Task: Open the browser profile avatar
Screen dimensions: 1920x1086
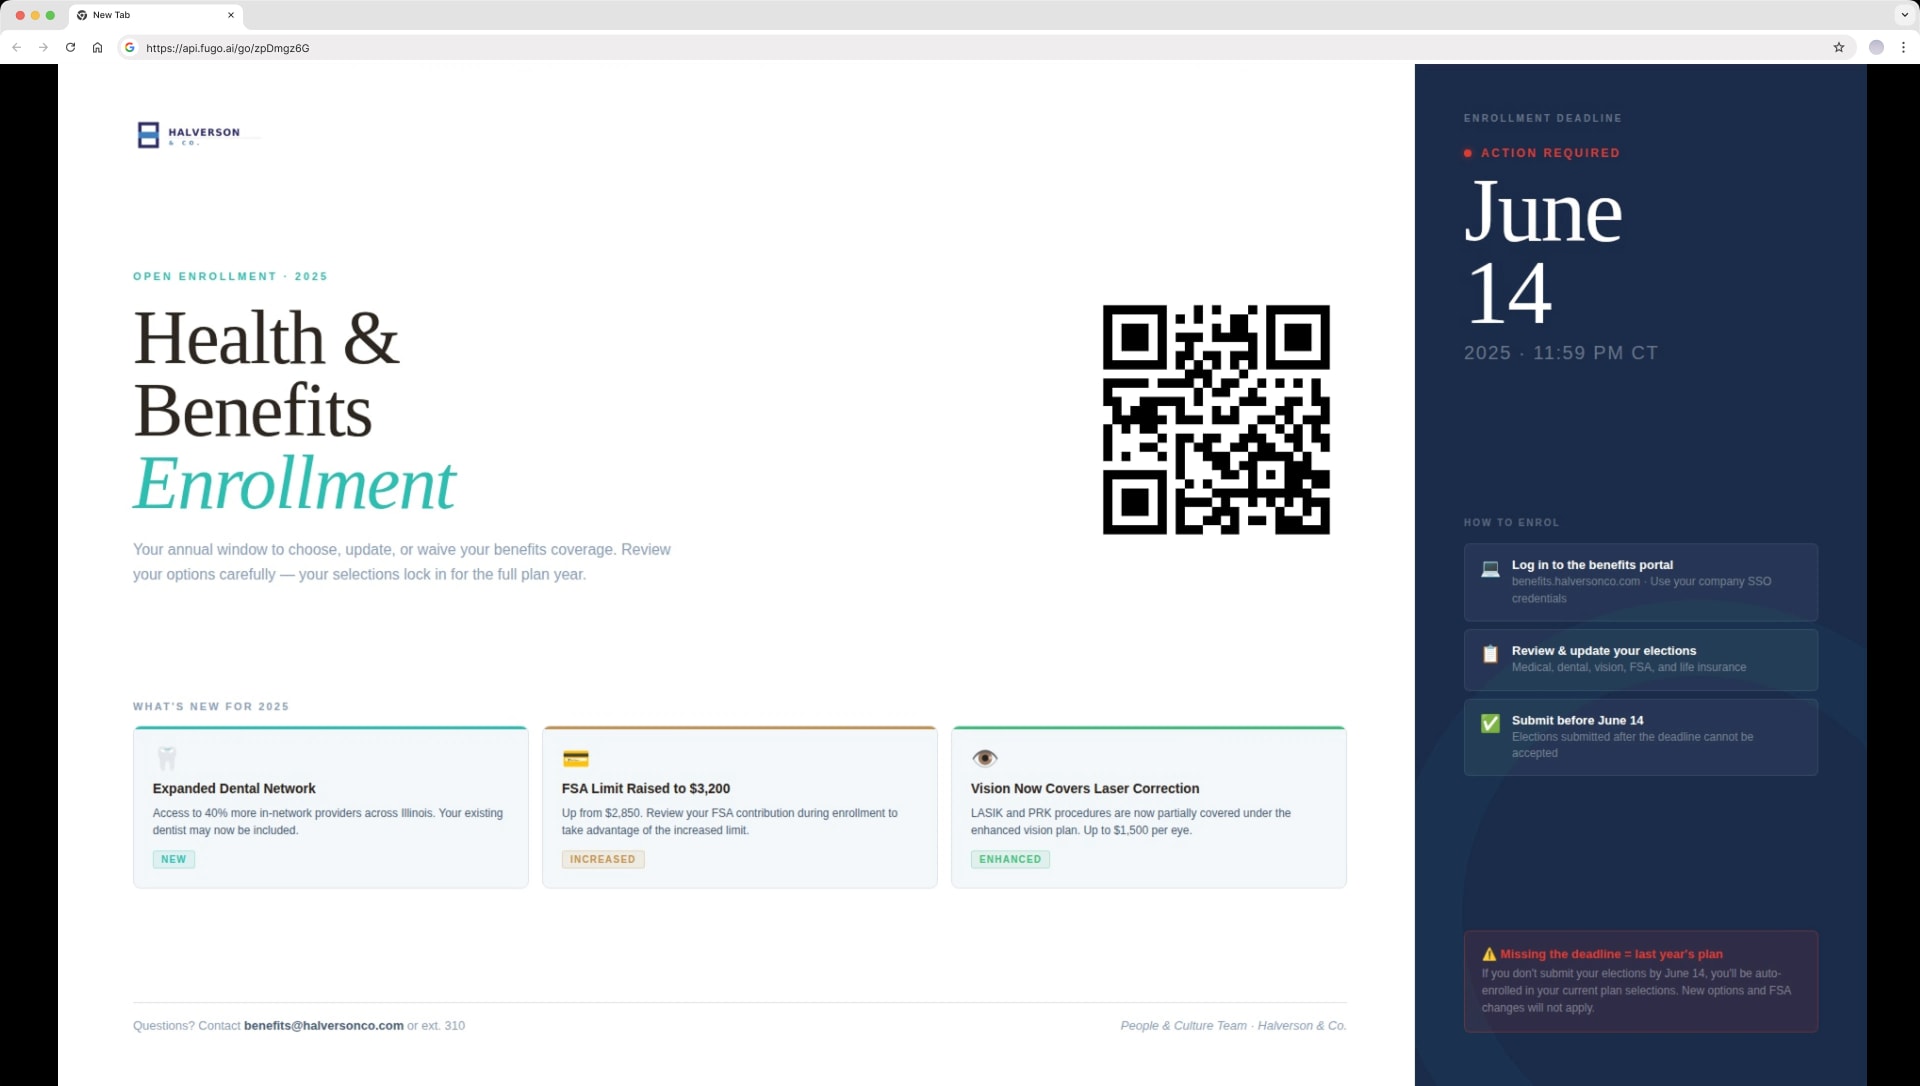Action: coord(1876,47)
